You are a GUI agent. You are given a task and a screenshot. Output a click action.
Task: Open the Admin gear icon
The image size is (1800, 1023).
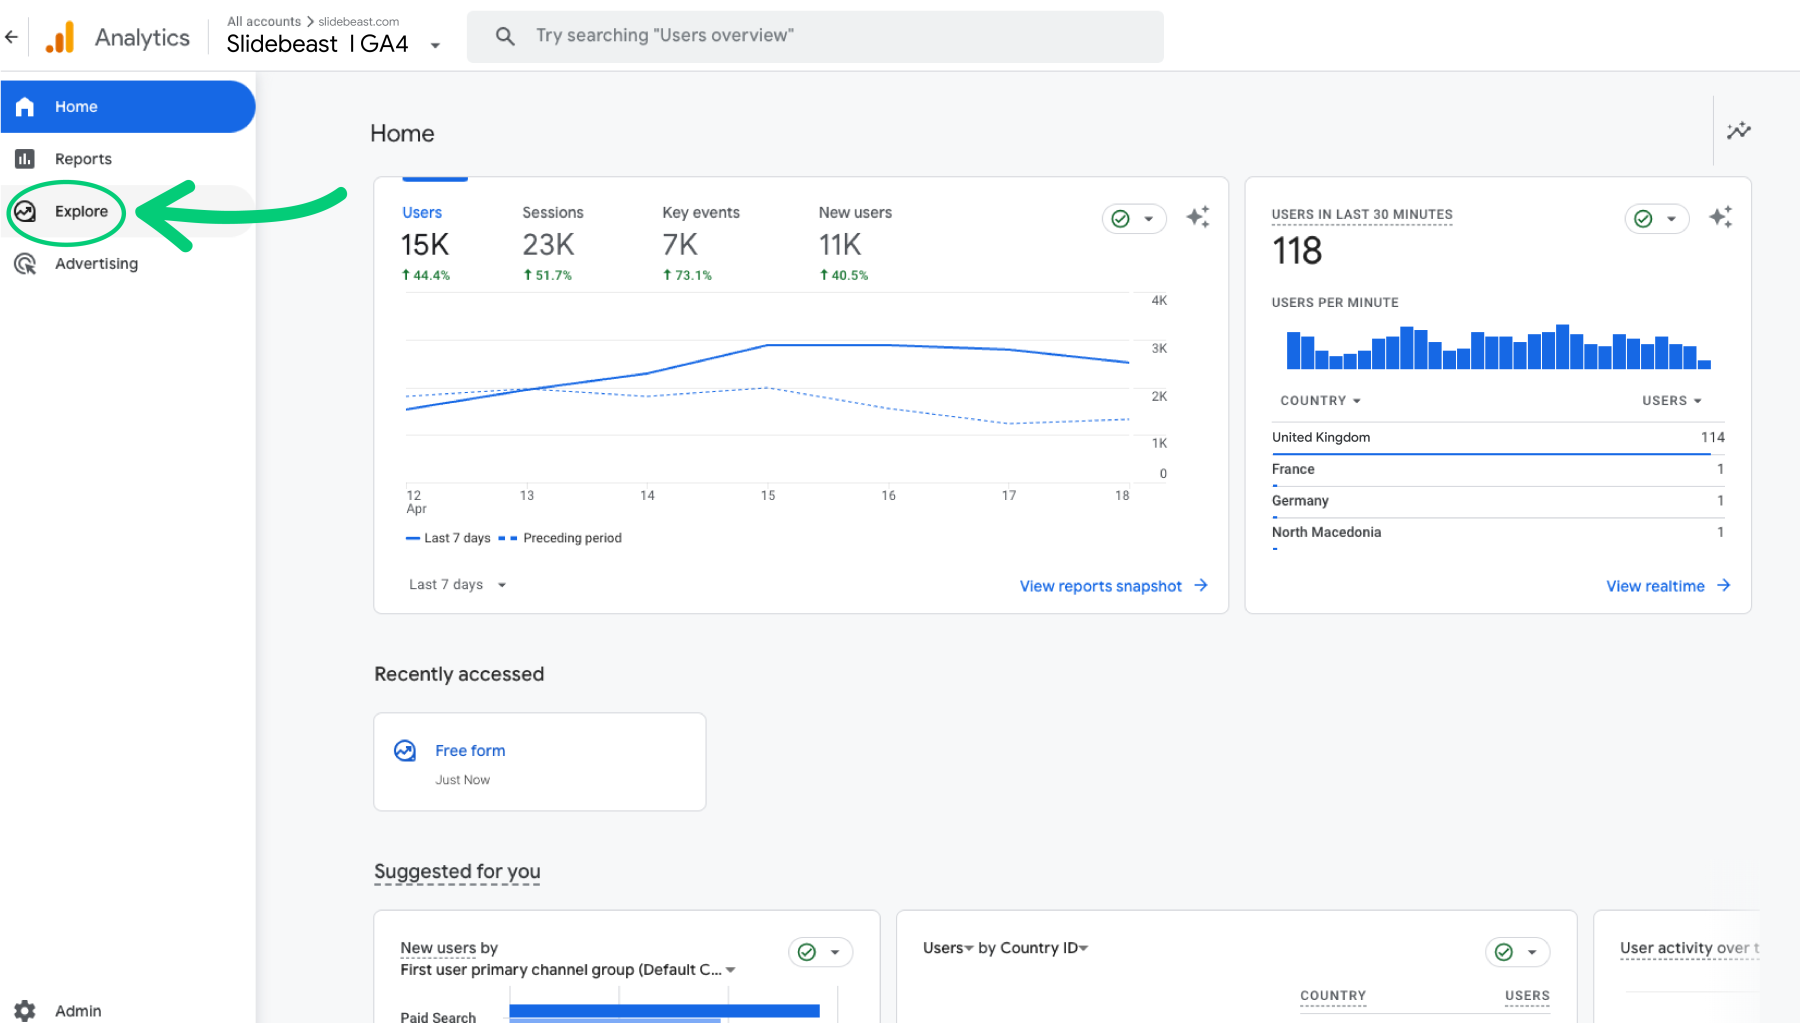point(25,1010)
